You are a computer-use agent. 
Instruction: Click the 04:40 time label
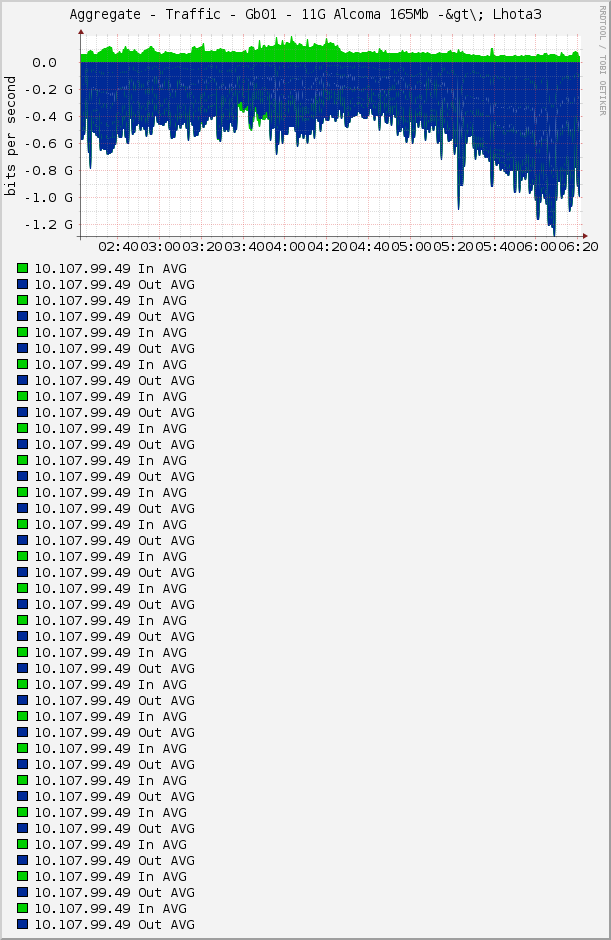click(x=369, y=247)
